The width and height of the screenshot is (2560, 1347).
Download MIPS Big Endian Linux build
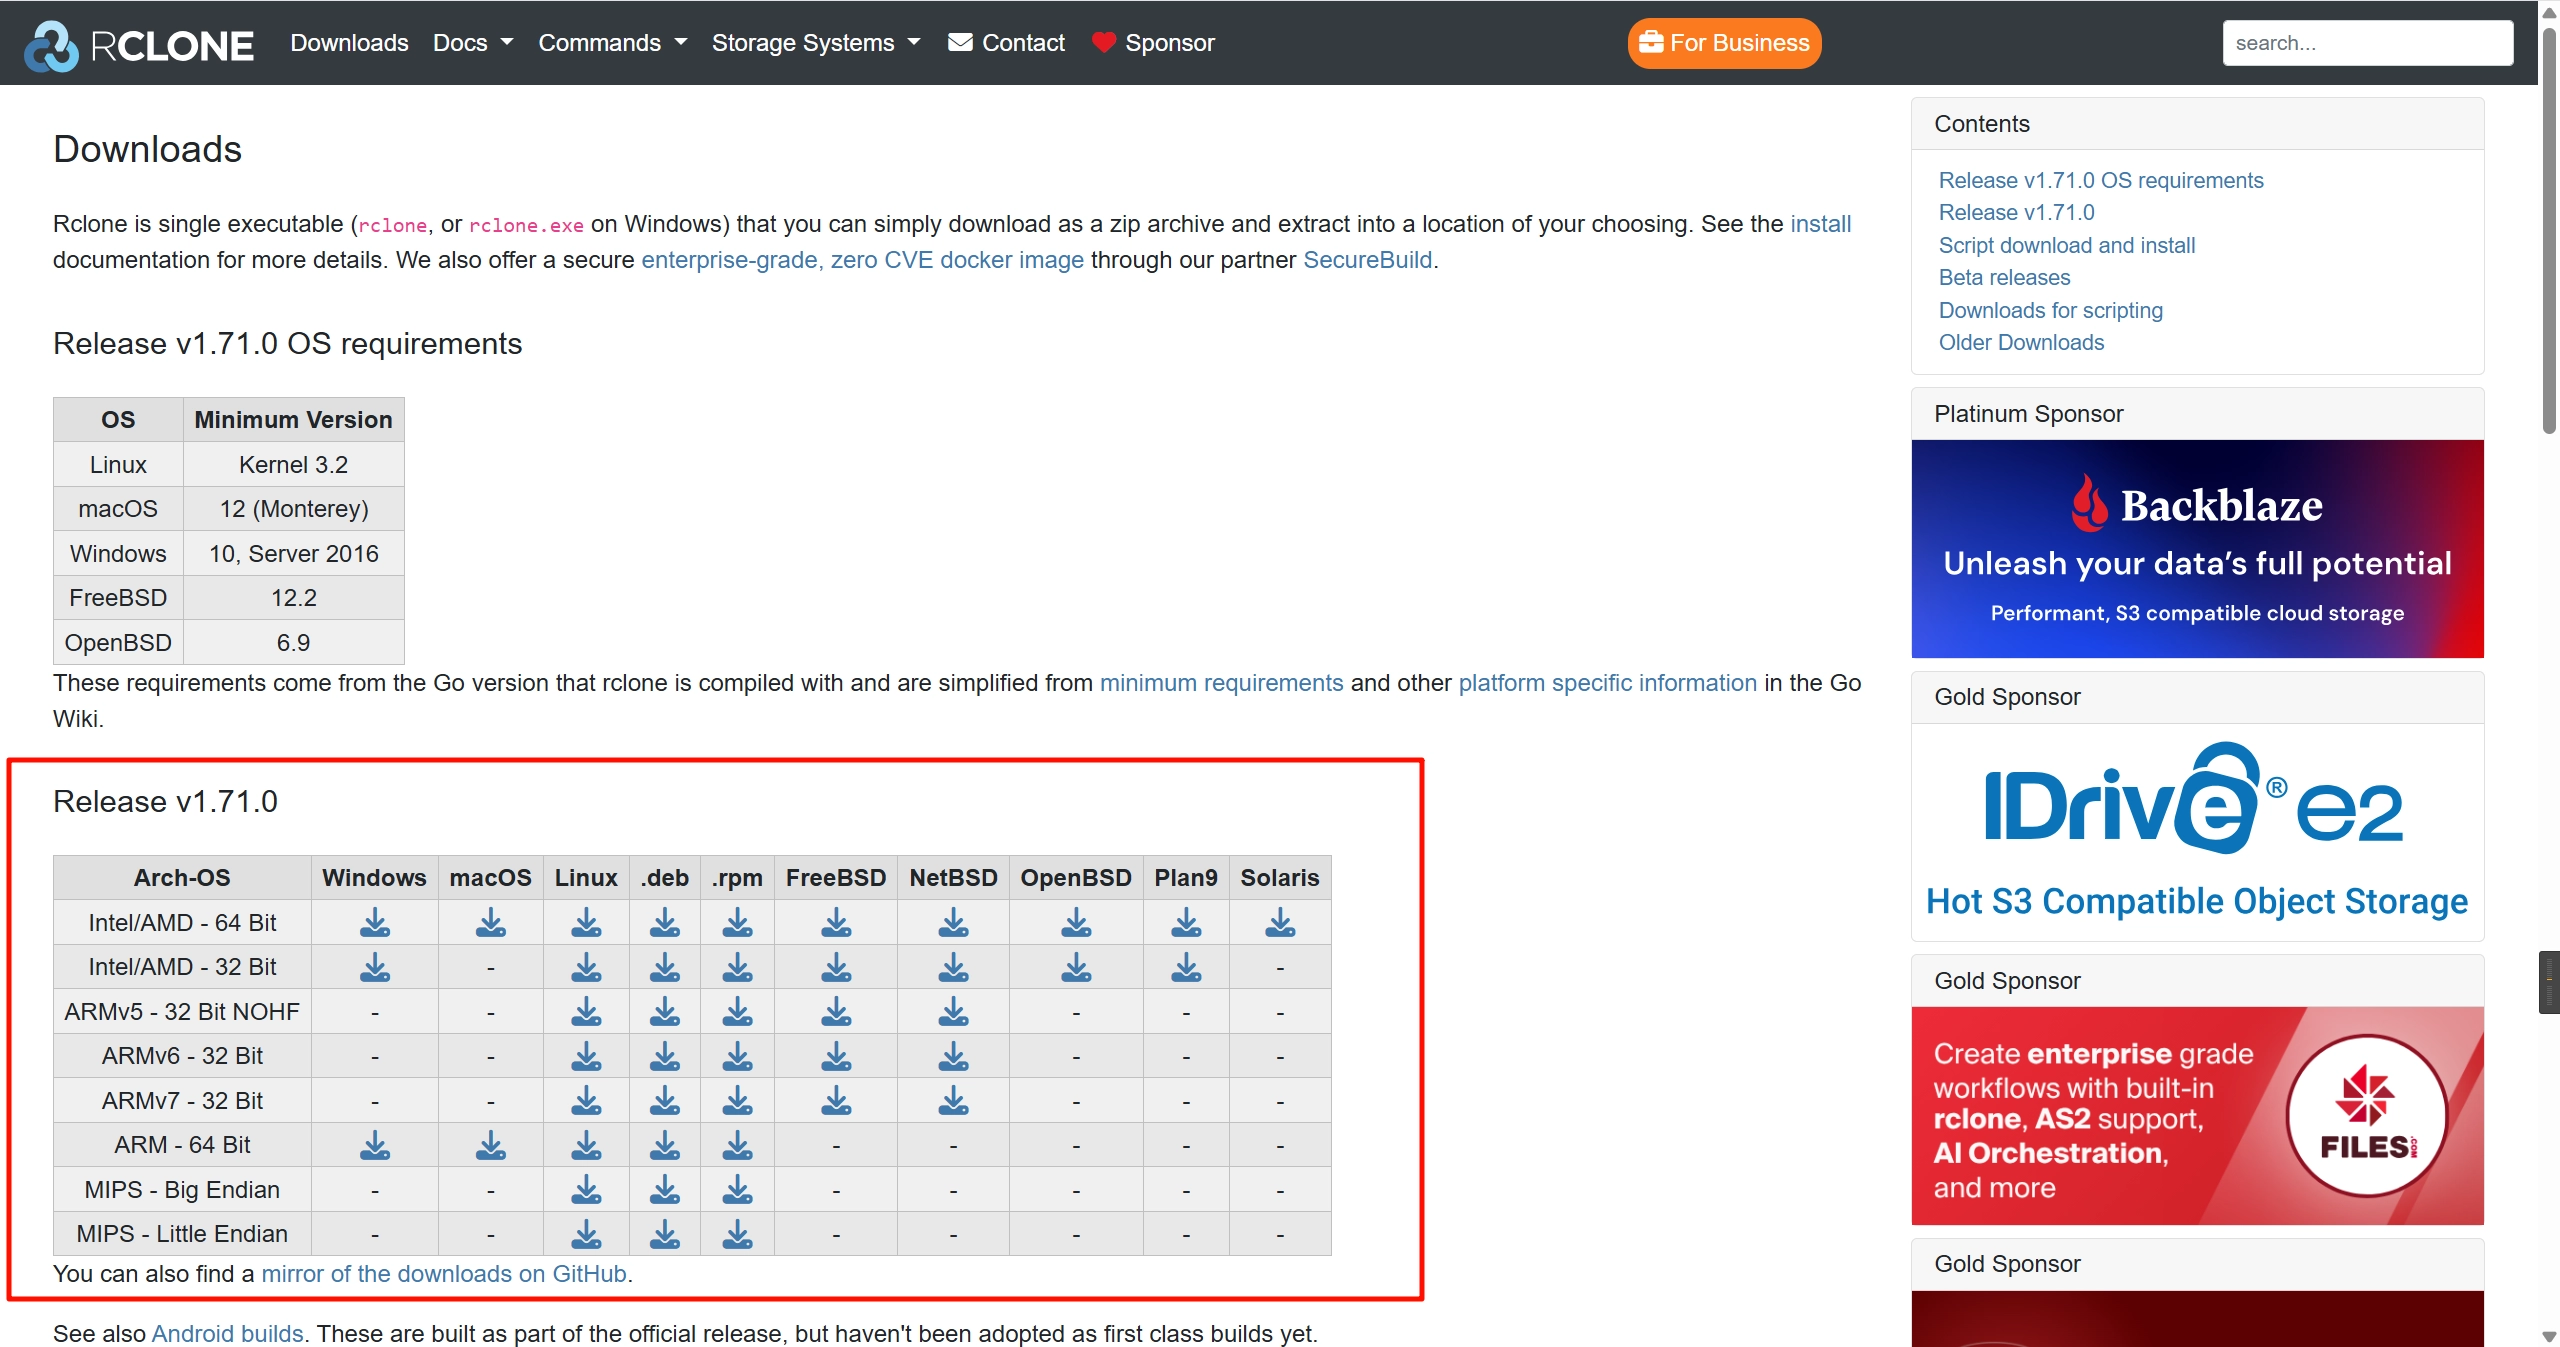586,1189
